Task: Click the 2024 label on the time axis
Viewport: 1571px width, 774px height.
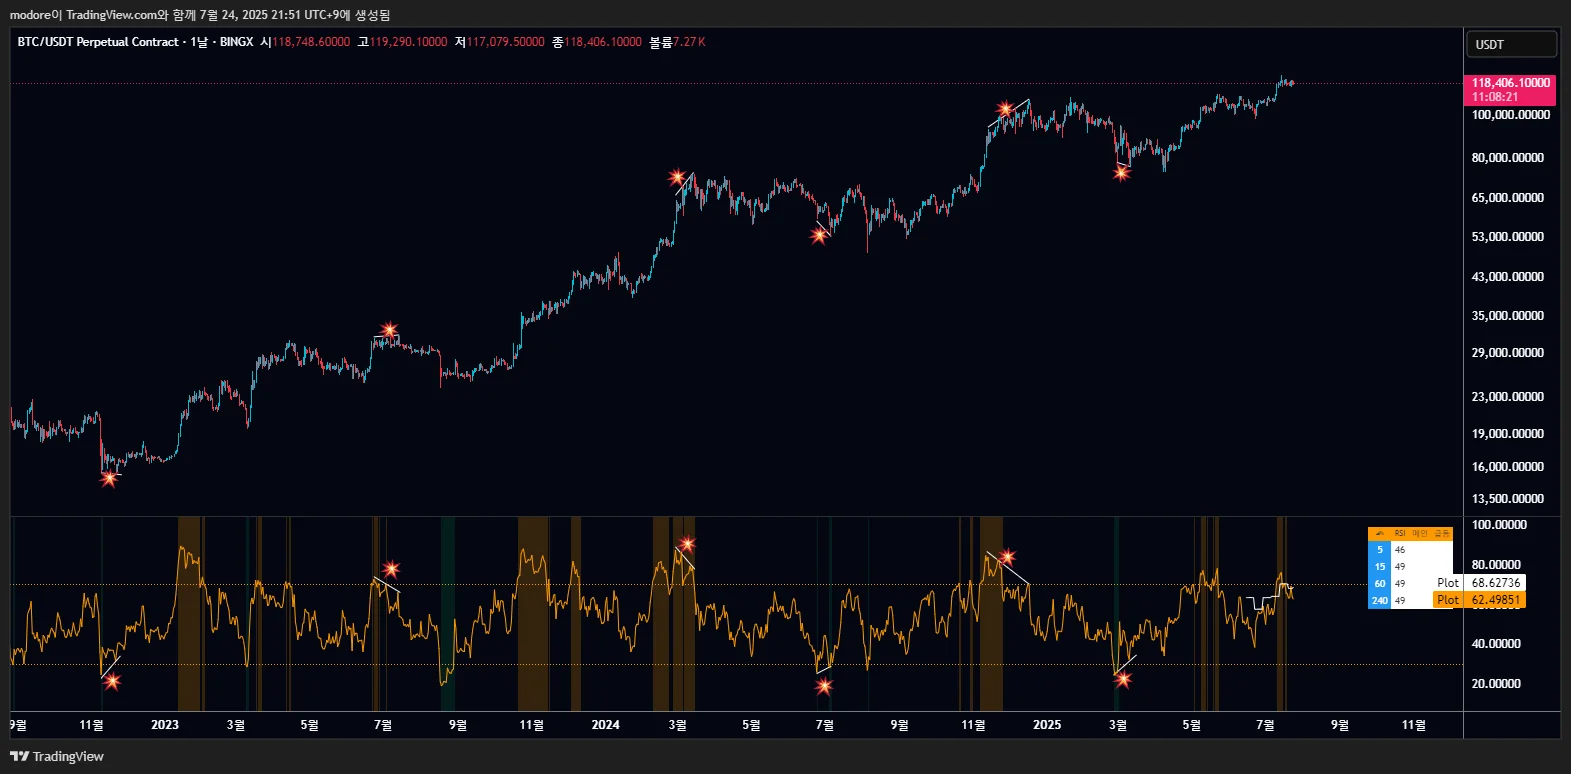Action: (x=605, y=725)
